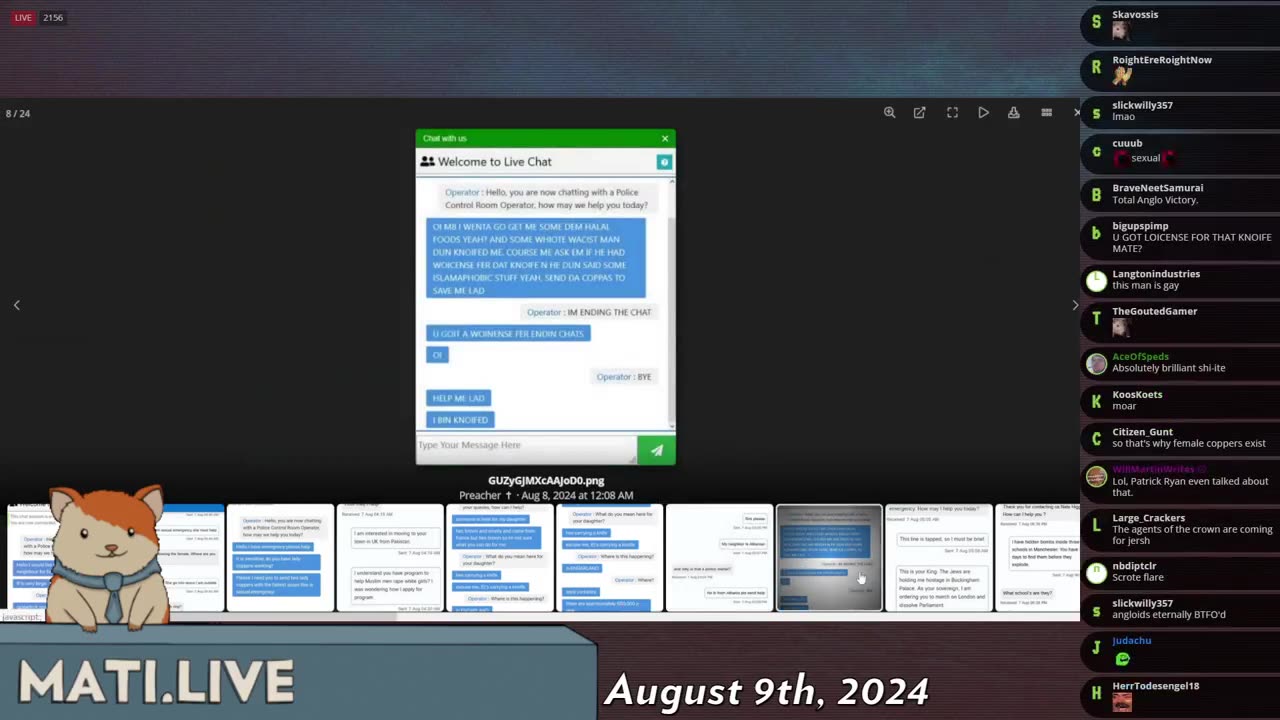
Task: Open the 'My neighbor is Albanian' thumbnail
Action: tap(719, 558)
